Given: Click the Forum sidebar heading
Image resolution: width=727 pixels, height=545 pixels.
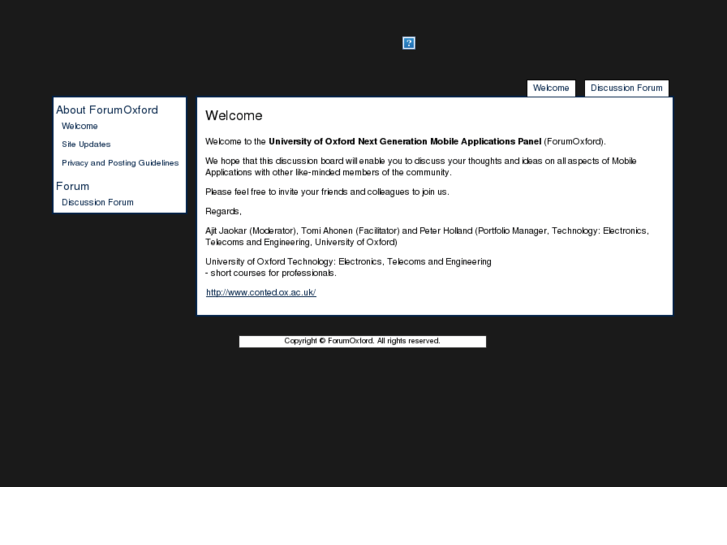Looking at the screenshot, I should (73, 186).
